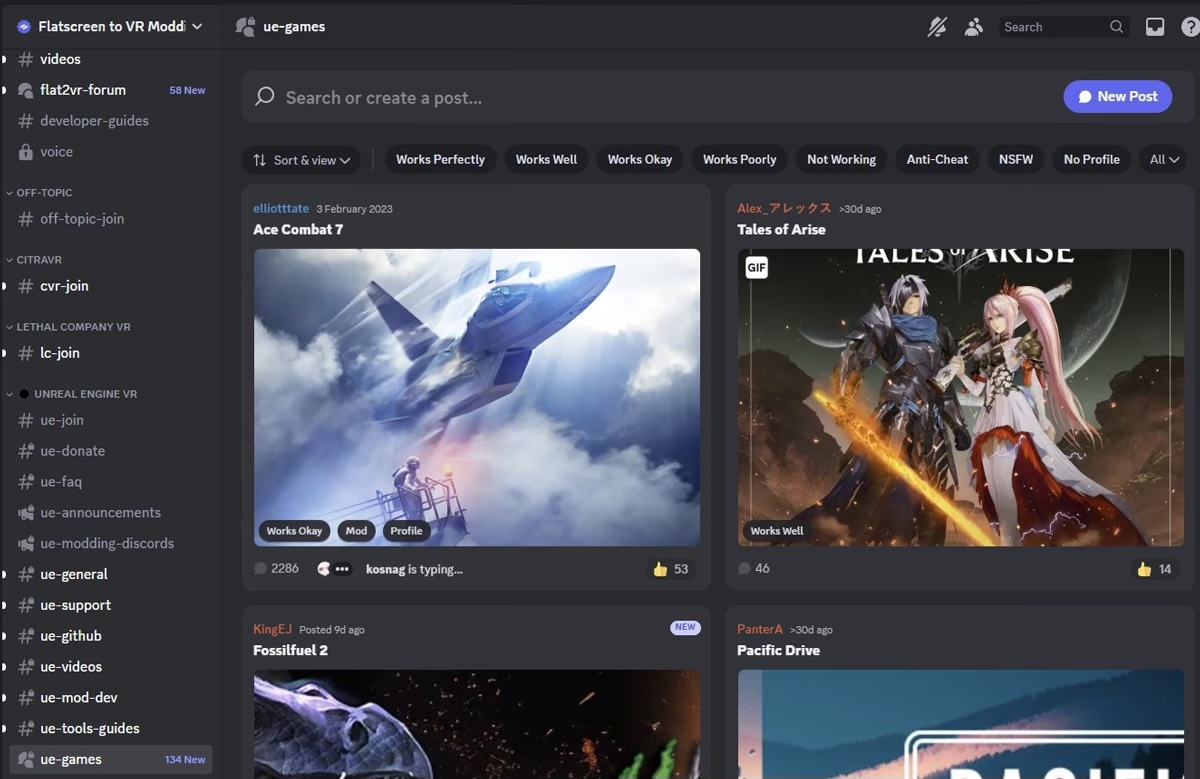The height and width of the screenshot is (779, 1200).
Task: Click the search magnifier icon in the header
Action: (1116, 27)
